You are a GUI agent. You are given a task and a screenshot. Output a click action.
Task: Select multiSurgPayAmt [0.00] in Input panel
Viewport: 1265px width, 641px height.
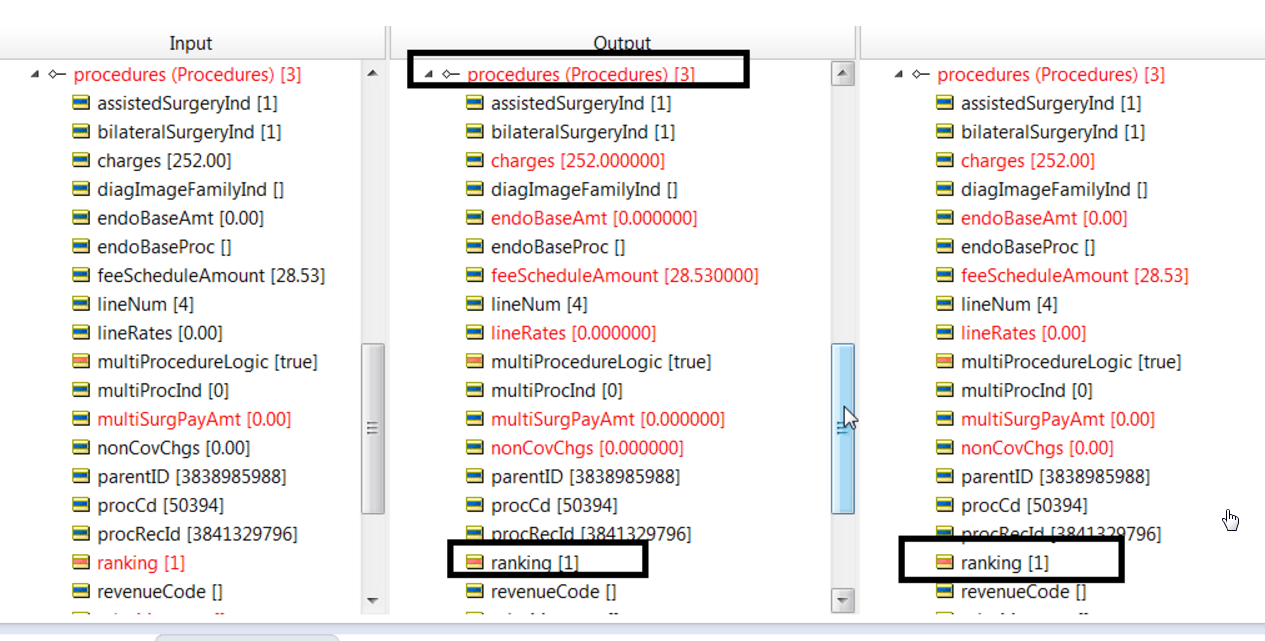tap(194, 420)
